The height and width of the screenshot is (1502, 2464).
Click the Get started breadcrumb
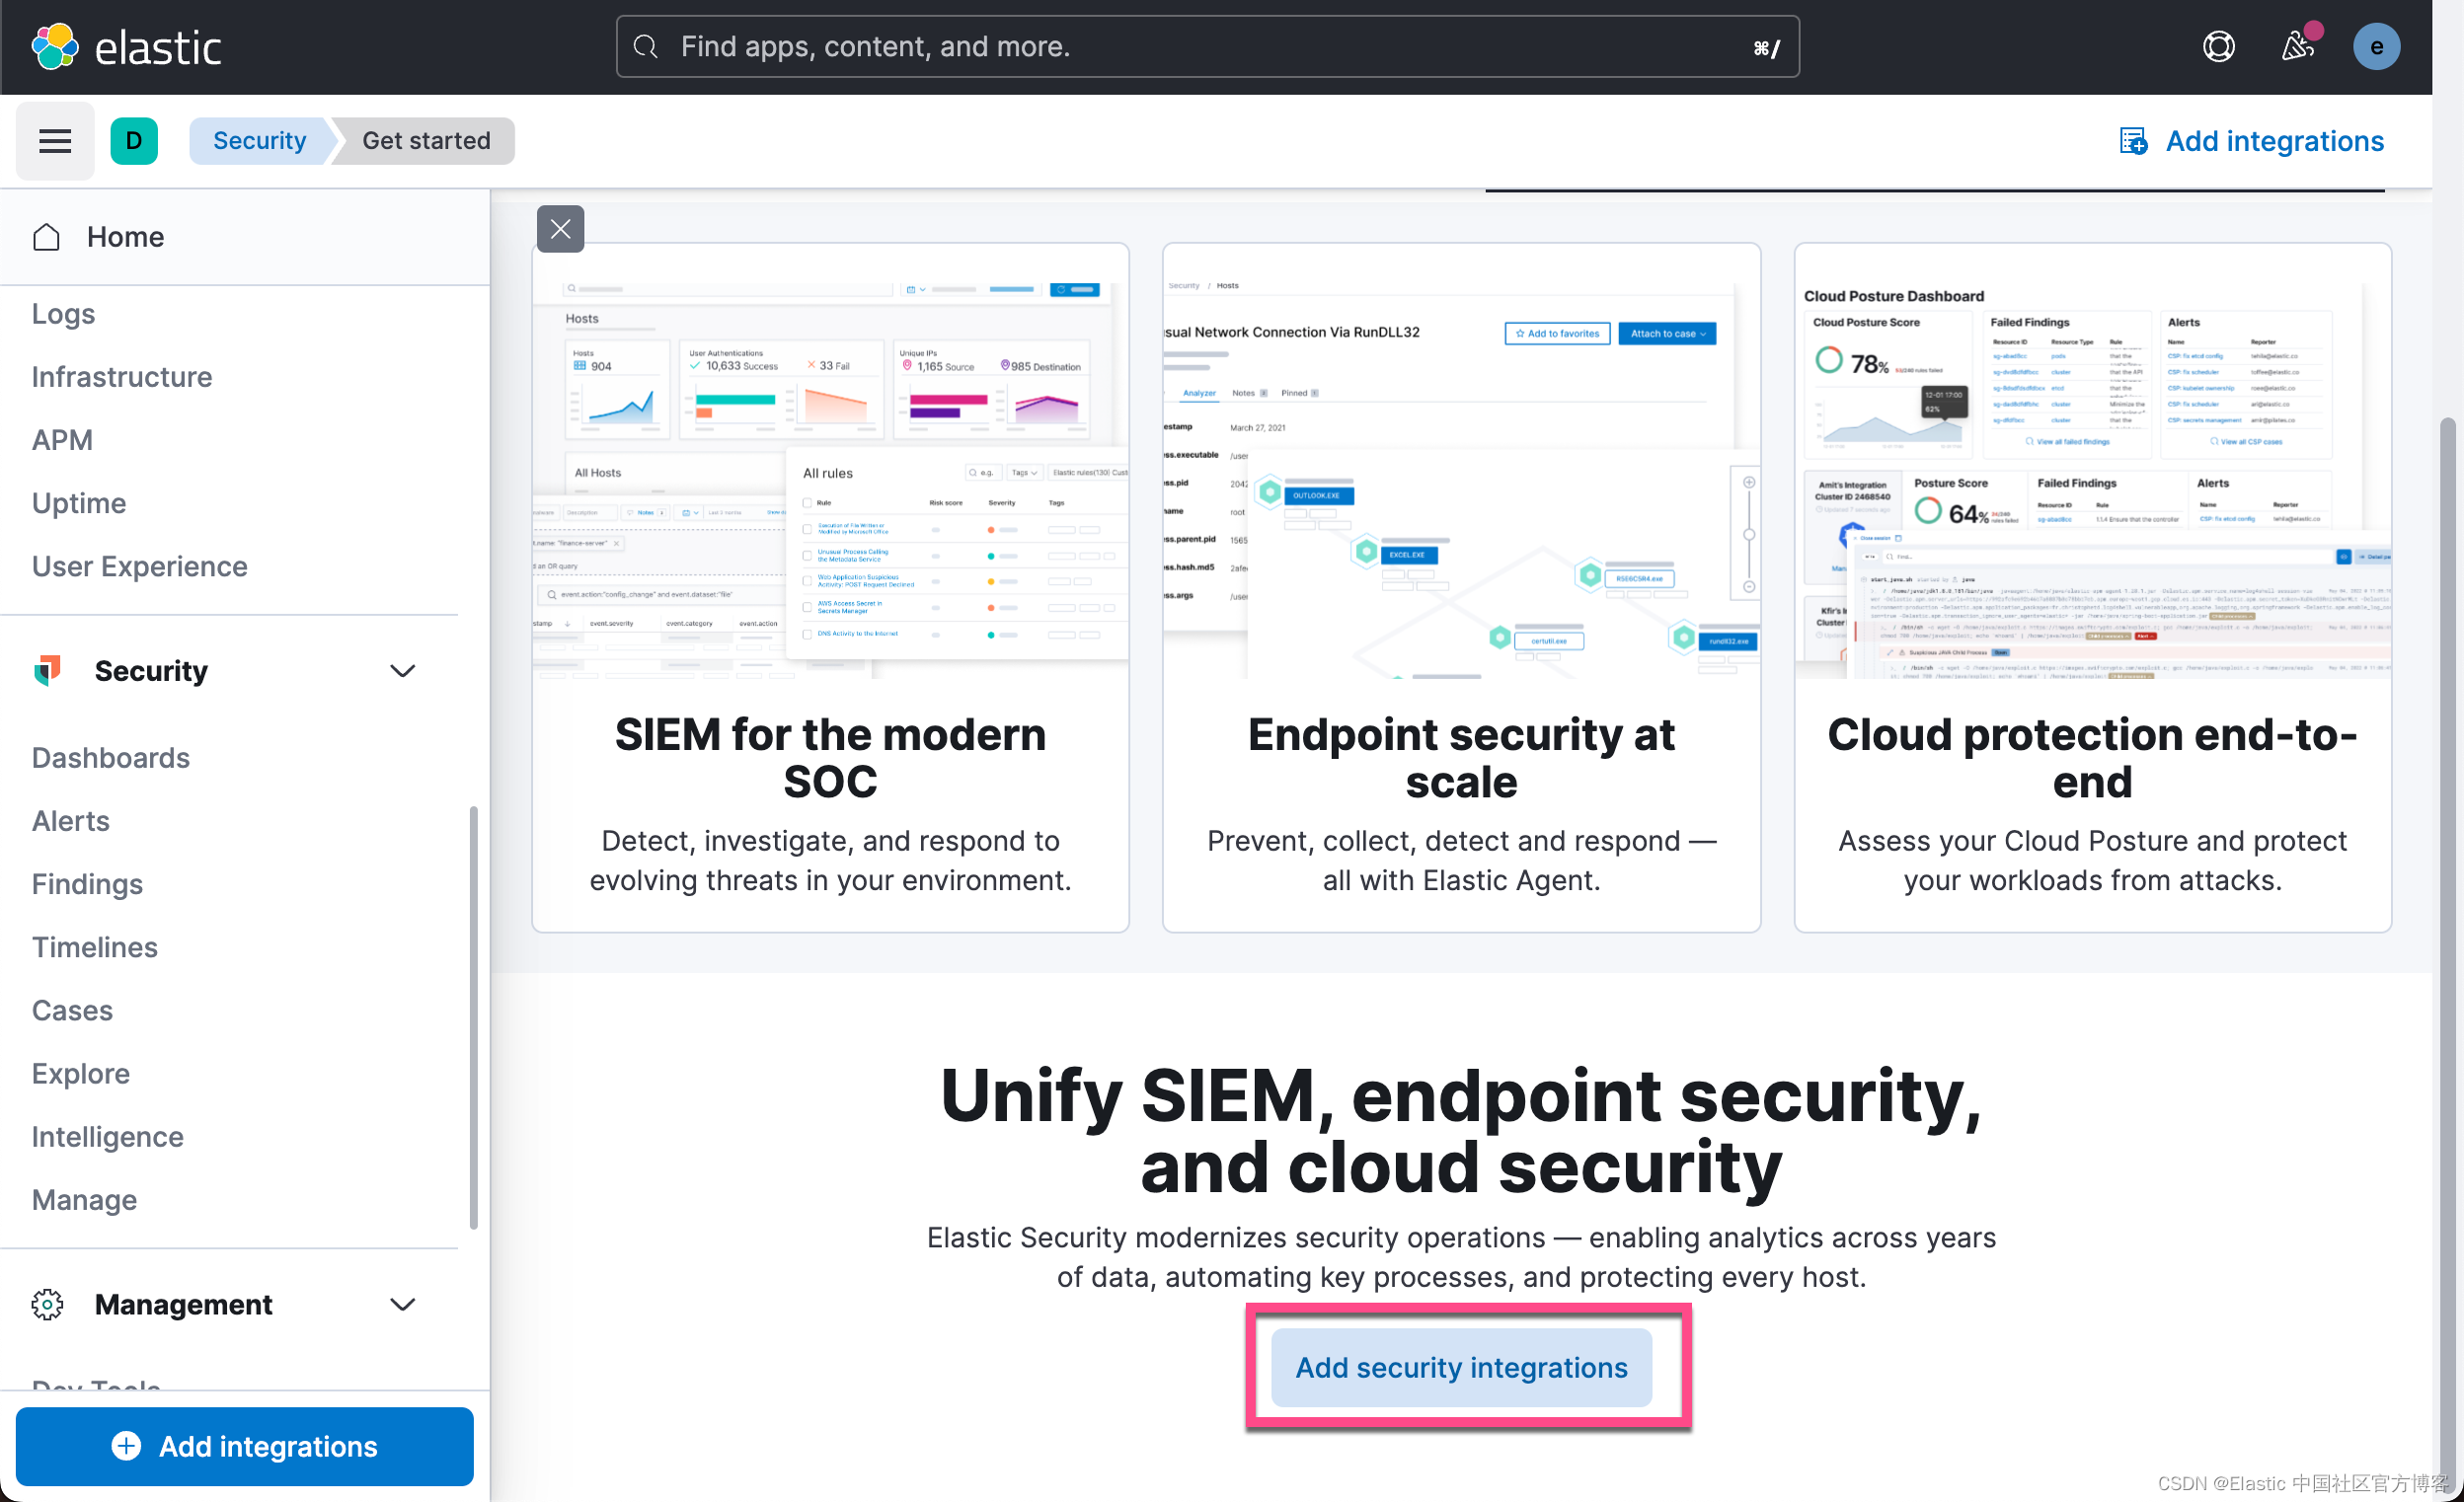pyautogui.click(x=426, y=141)
